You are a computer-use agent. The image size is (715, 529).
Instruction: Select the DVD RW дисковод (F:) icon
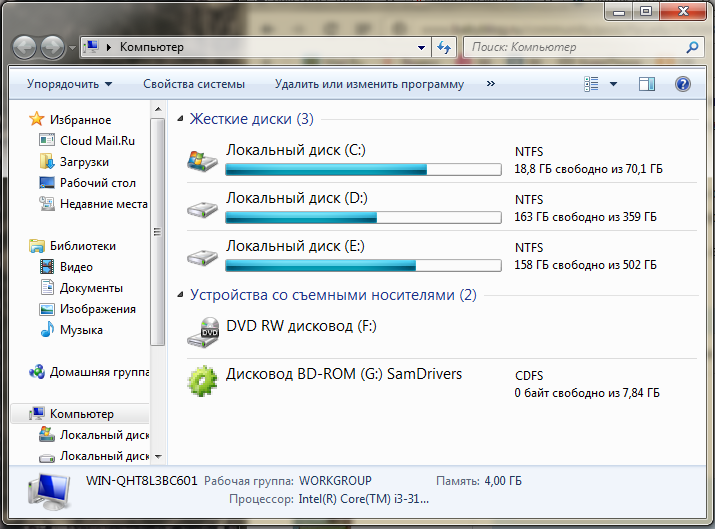(x=203, y=333)
